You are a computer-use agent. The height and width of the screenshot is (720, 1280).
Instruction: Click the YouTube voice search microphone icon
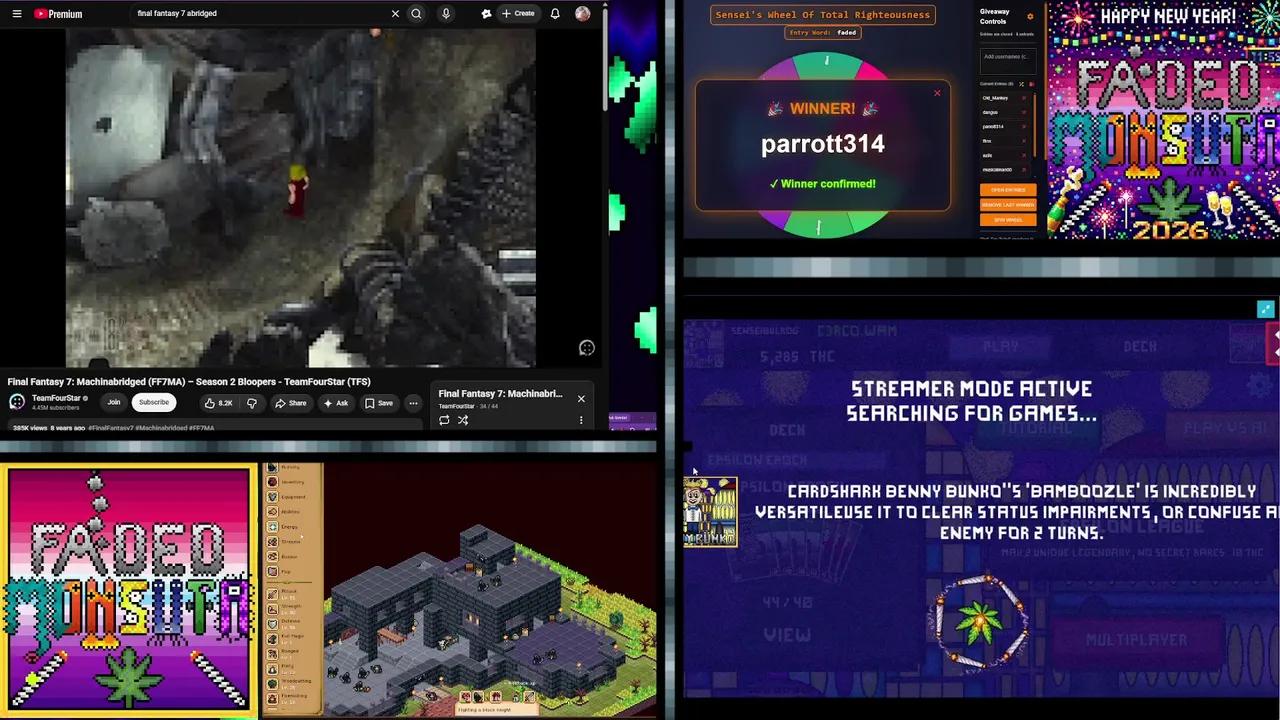tap(446, 13)
